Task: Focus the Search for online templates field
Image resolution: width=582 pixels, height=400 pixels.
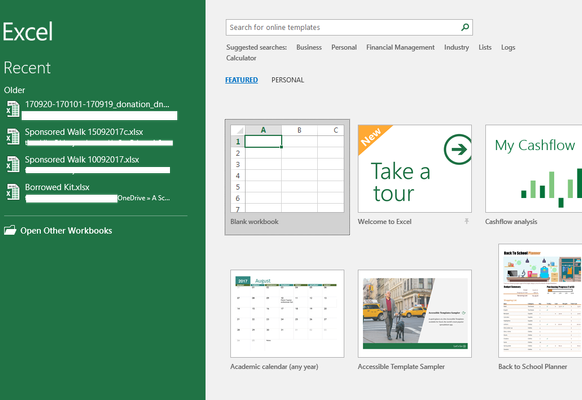Action: tap(349, 27)
